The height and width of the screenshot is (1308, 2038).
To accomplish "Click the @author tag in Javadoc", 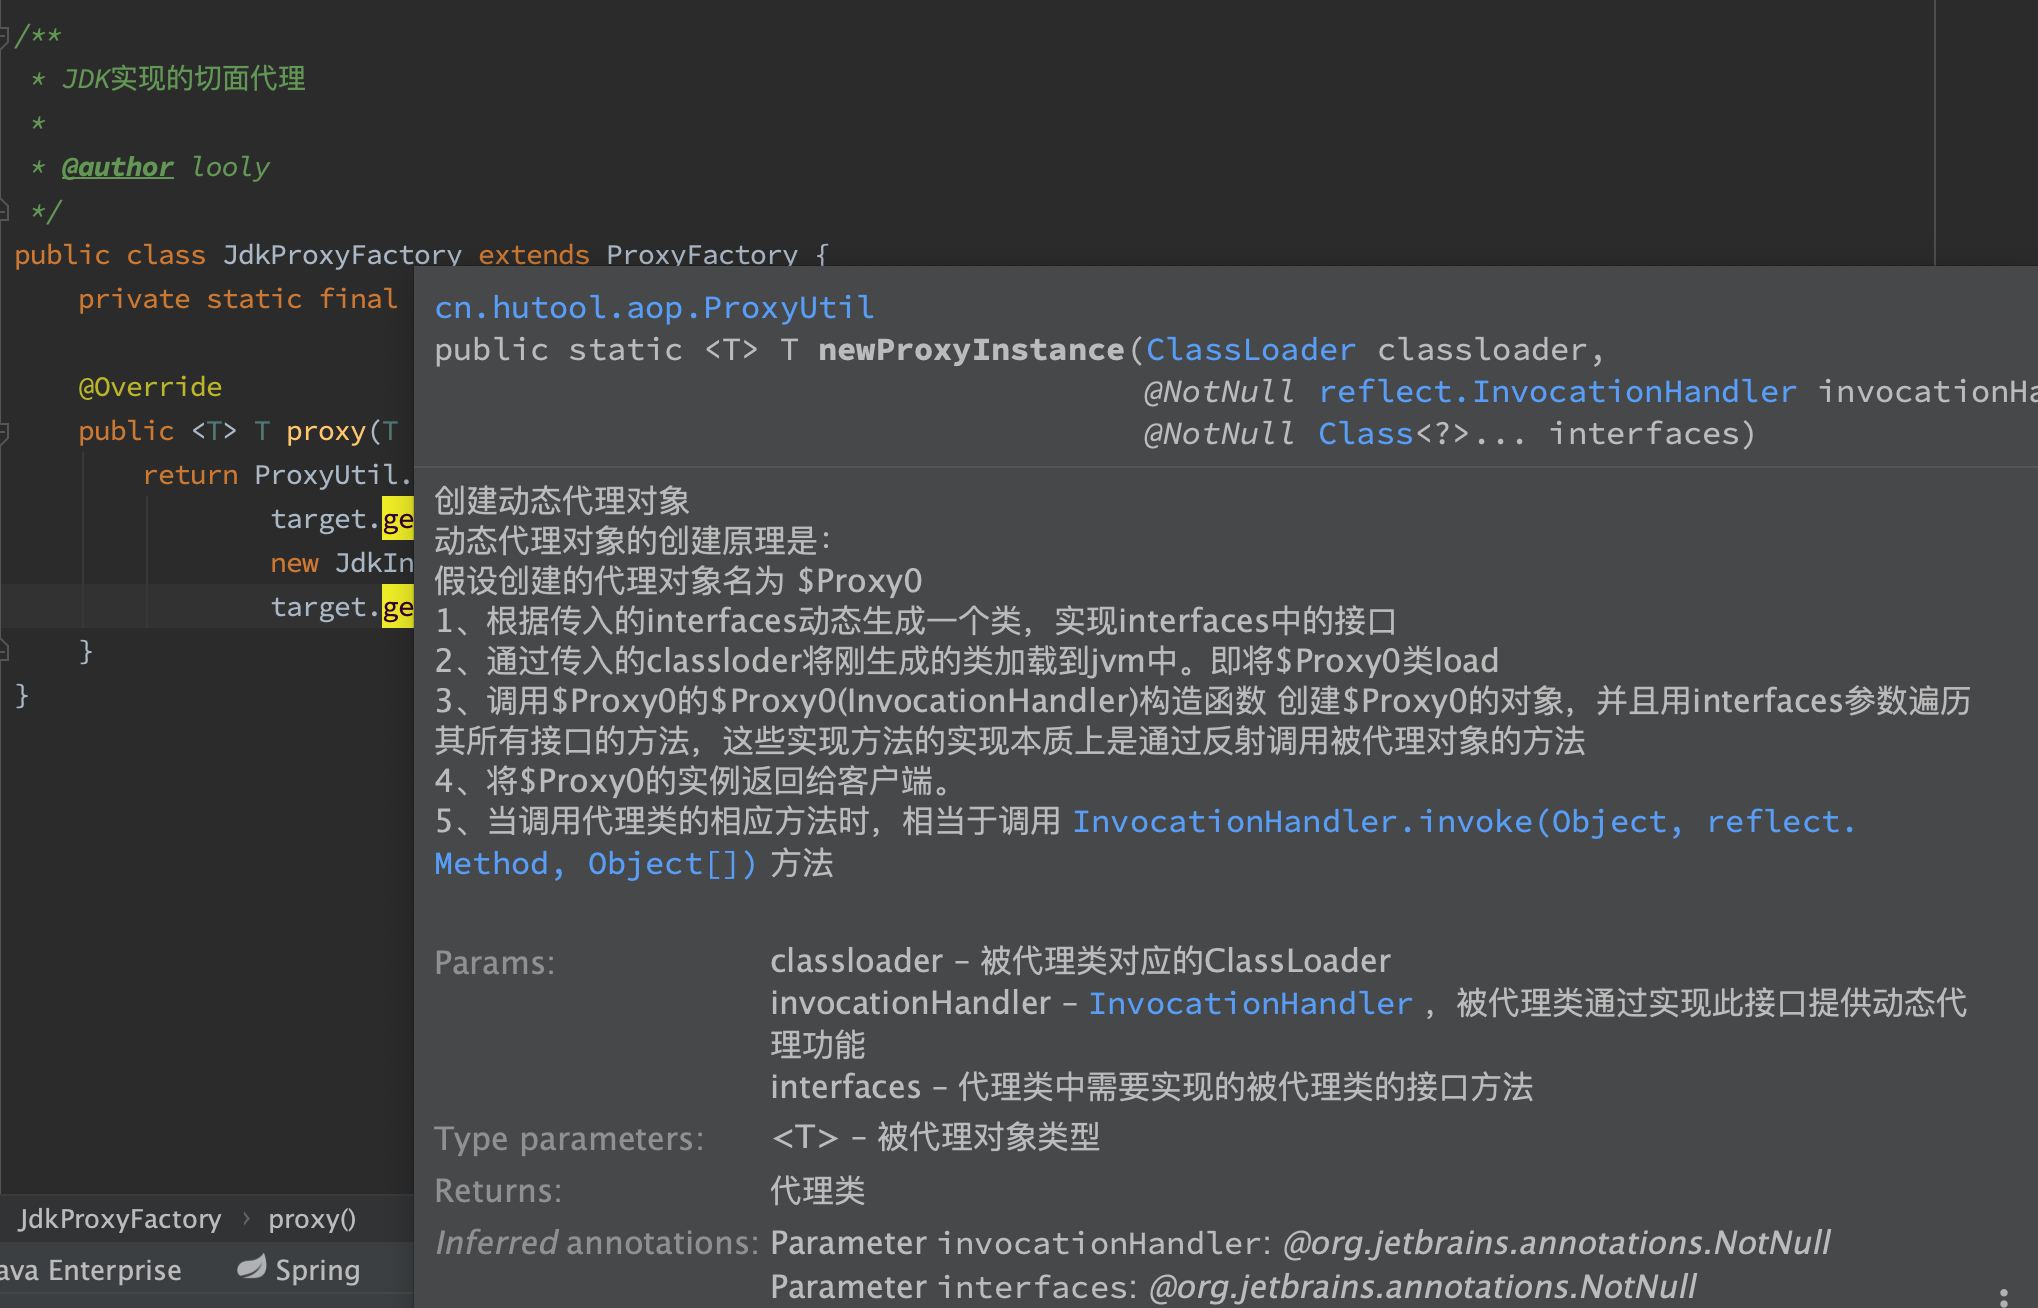I will (117, 167).
